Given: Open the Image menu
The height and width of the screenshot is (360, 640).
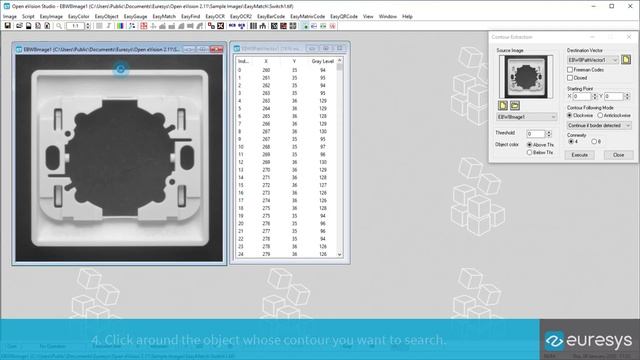Looking at the screenshot, I should point(10,16).
